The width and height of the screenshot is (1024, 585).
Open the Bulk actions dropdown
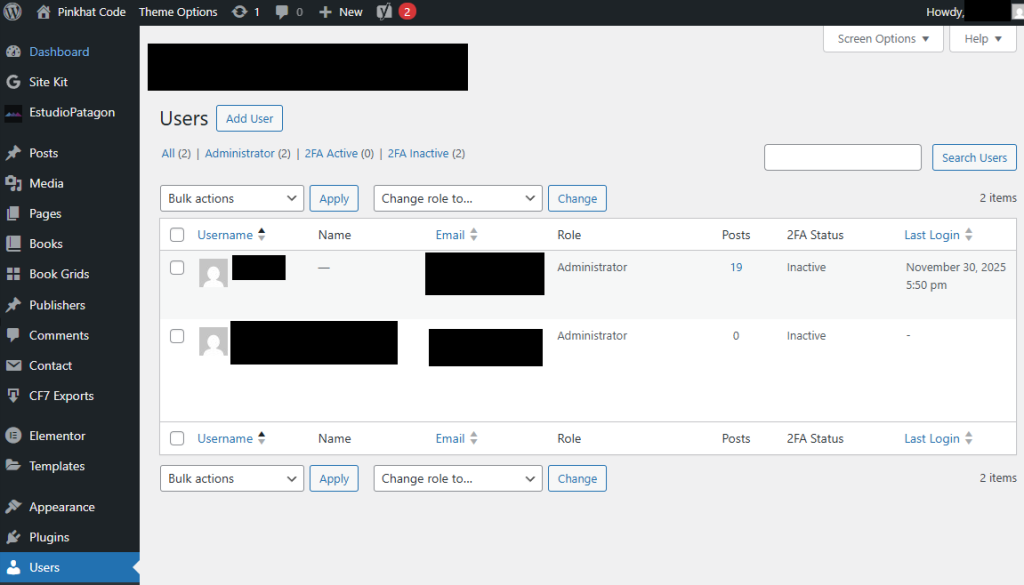tap(231, 198)
